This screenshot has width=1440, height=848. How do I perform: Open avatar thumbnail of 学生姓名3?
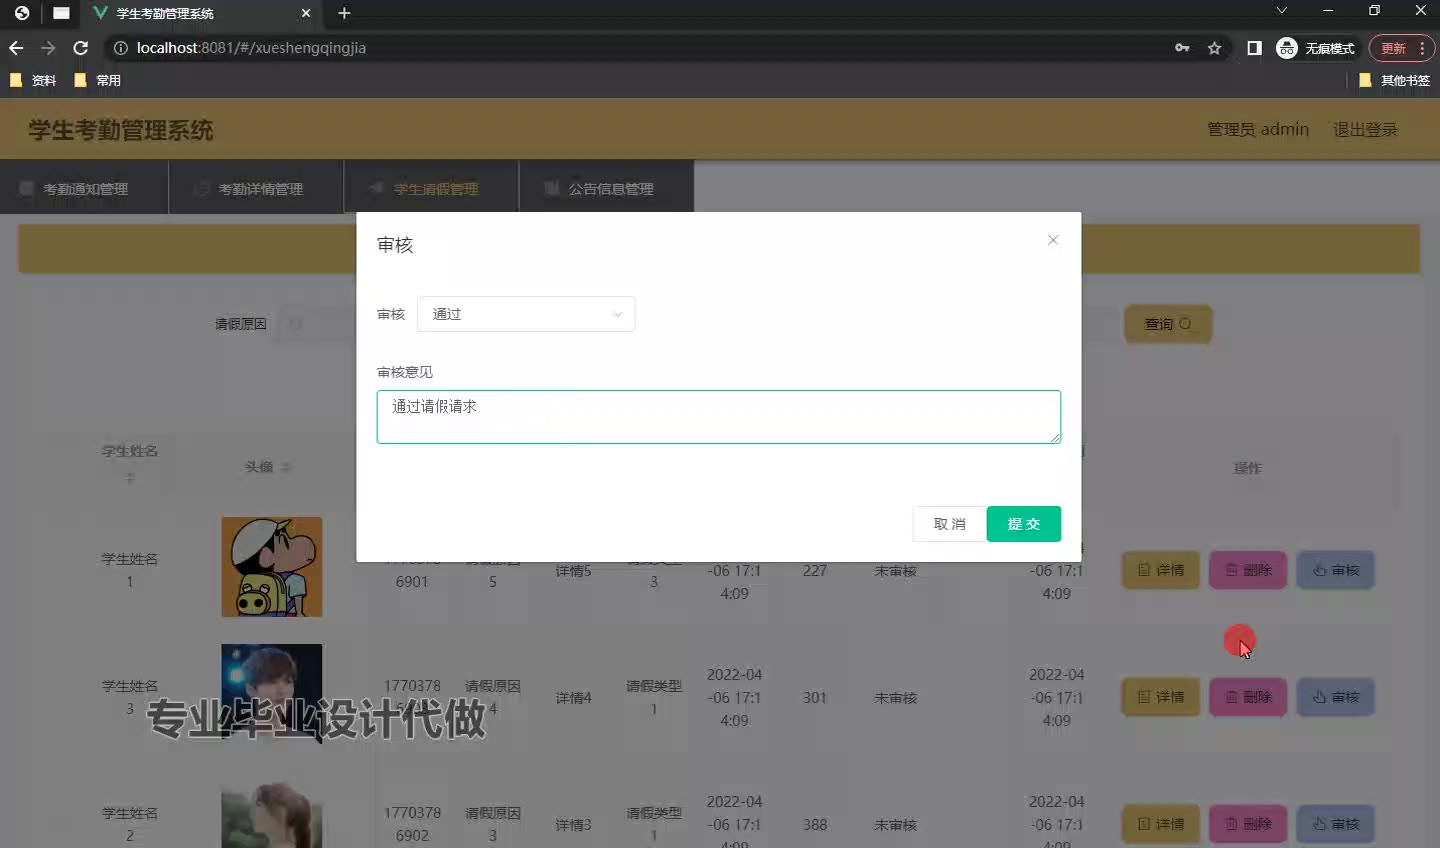pos(272,694)
